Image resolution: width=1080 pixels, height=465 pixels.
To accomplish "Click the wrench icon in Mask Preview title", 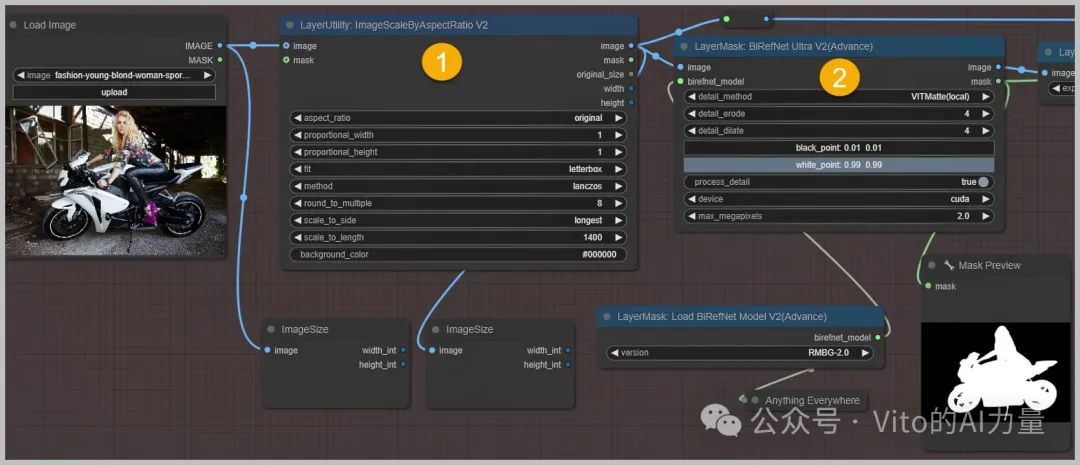I will 948,265.
